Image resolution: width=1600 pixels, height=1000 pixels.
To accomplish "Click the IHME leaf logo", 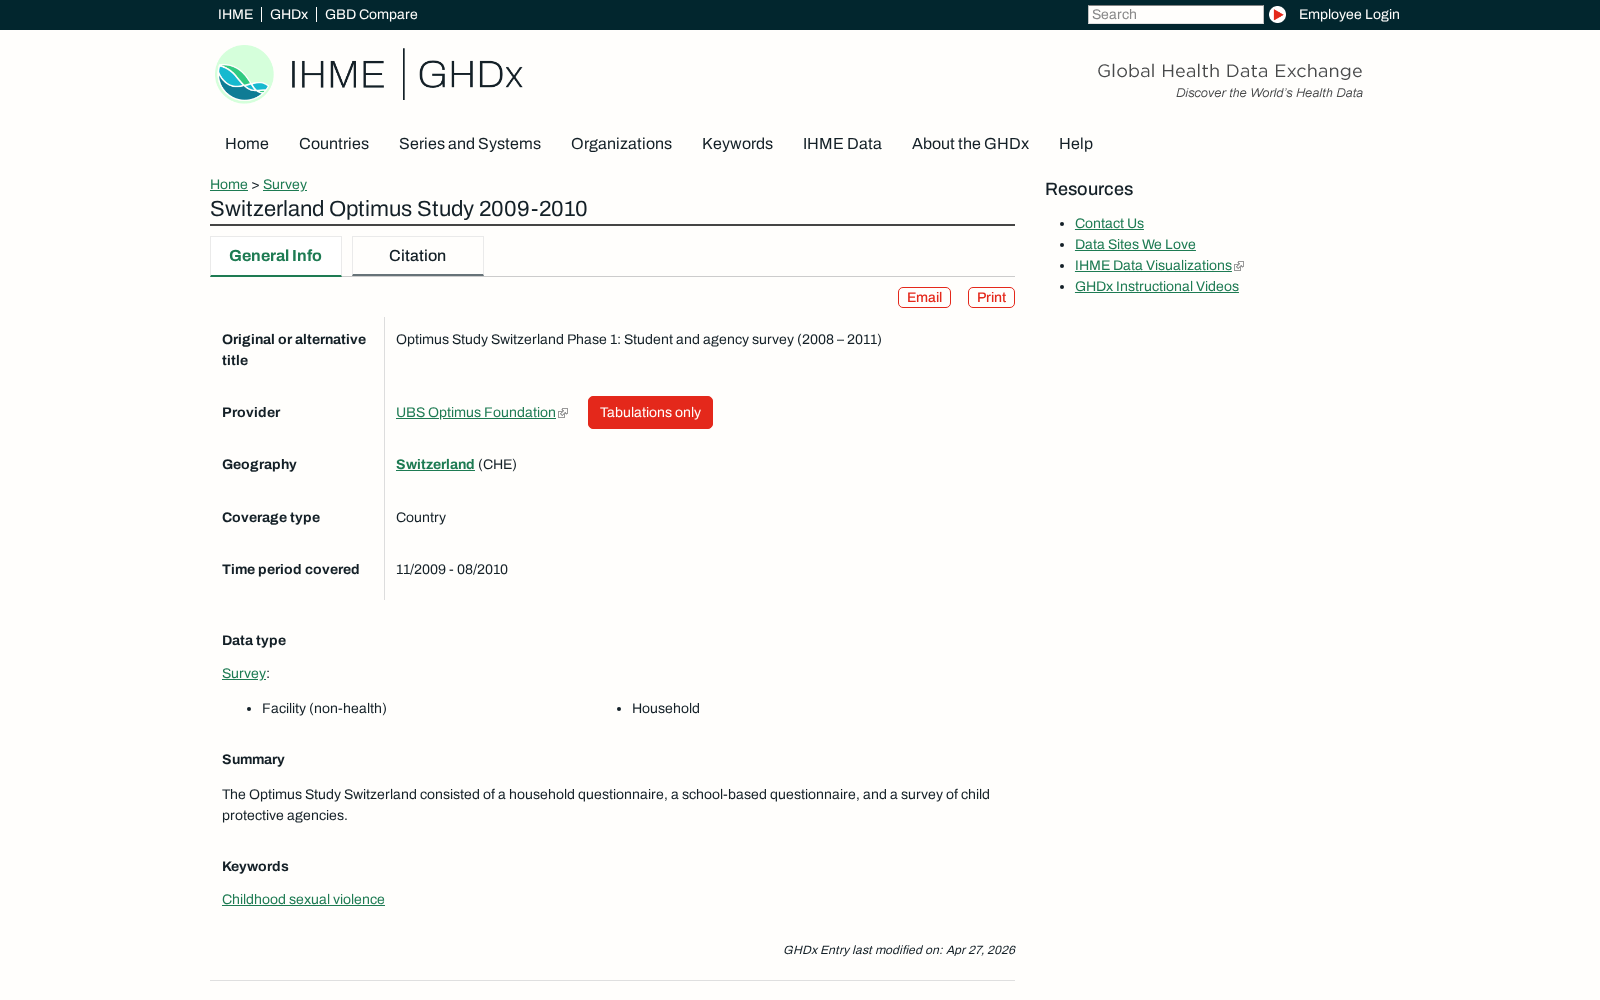I will 245,74.
